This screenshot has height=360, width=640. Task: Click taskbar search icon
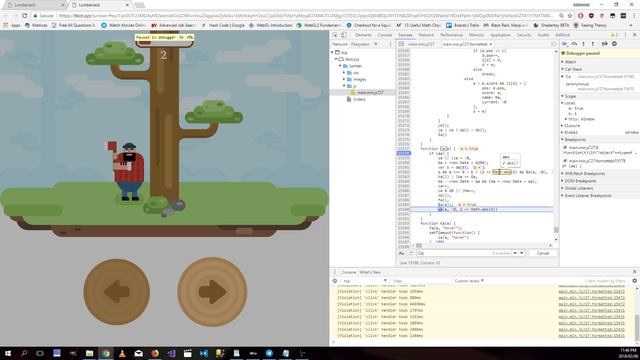24,353
